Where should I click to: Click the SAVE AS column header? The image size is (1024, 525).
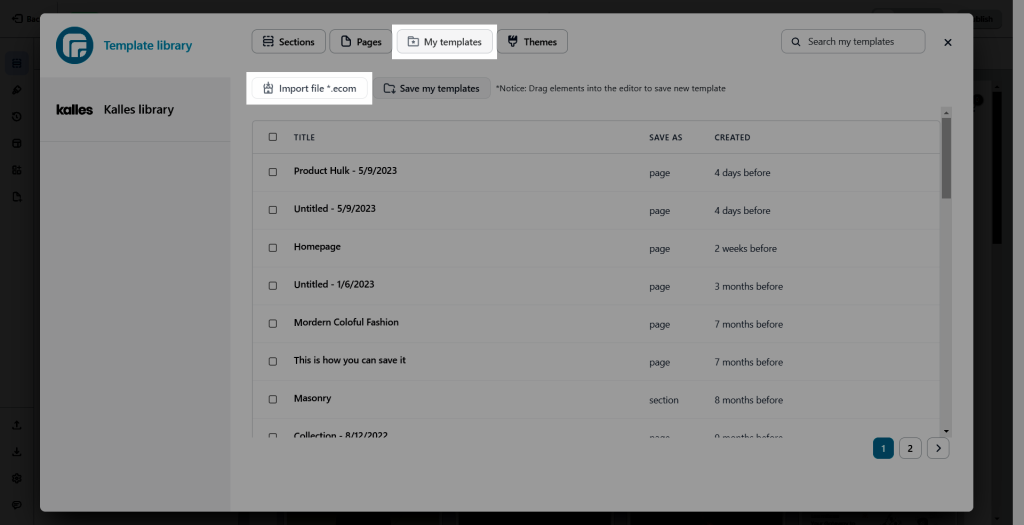pyautogui.click(x=665, y=137)
